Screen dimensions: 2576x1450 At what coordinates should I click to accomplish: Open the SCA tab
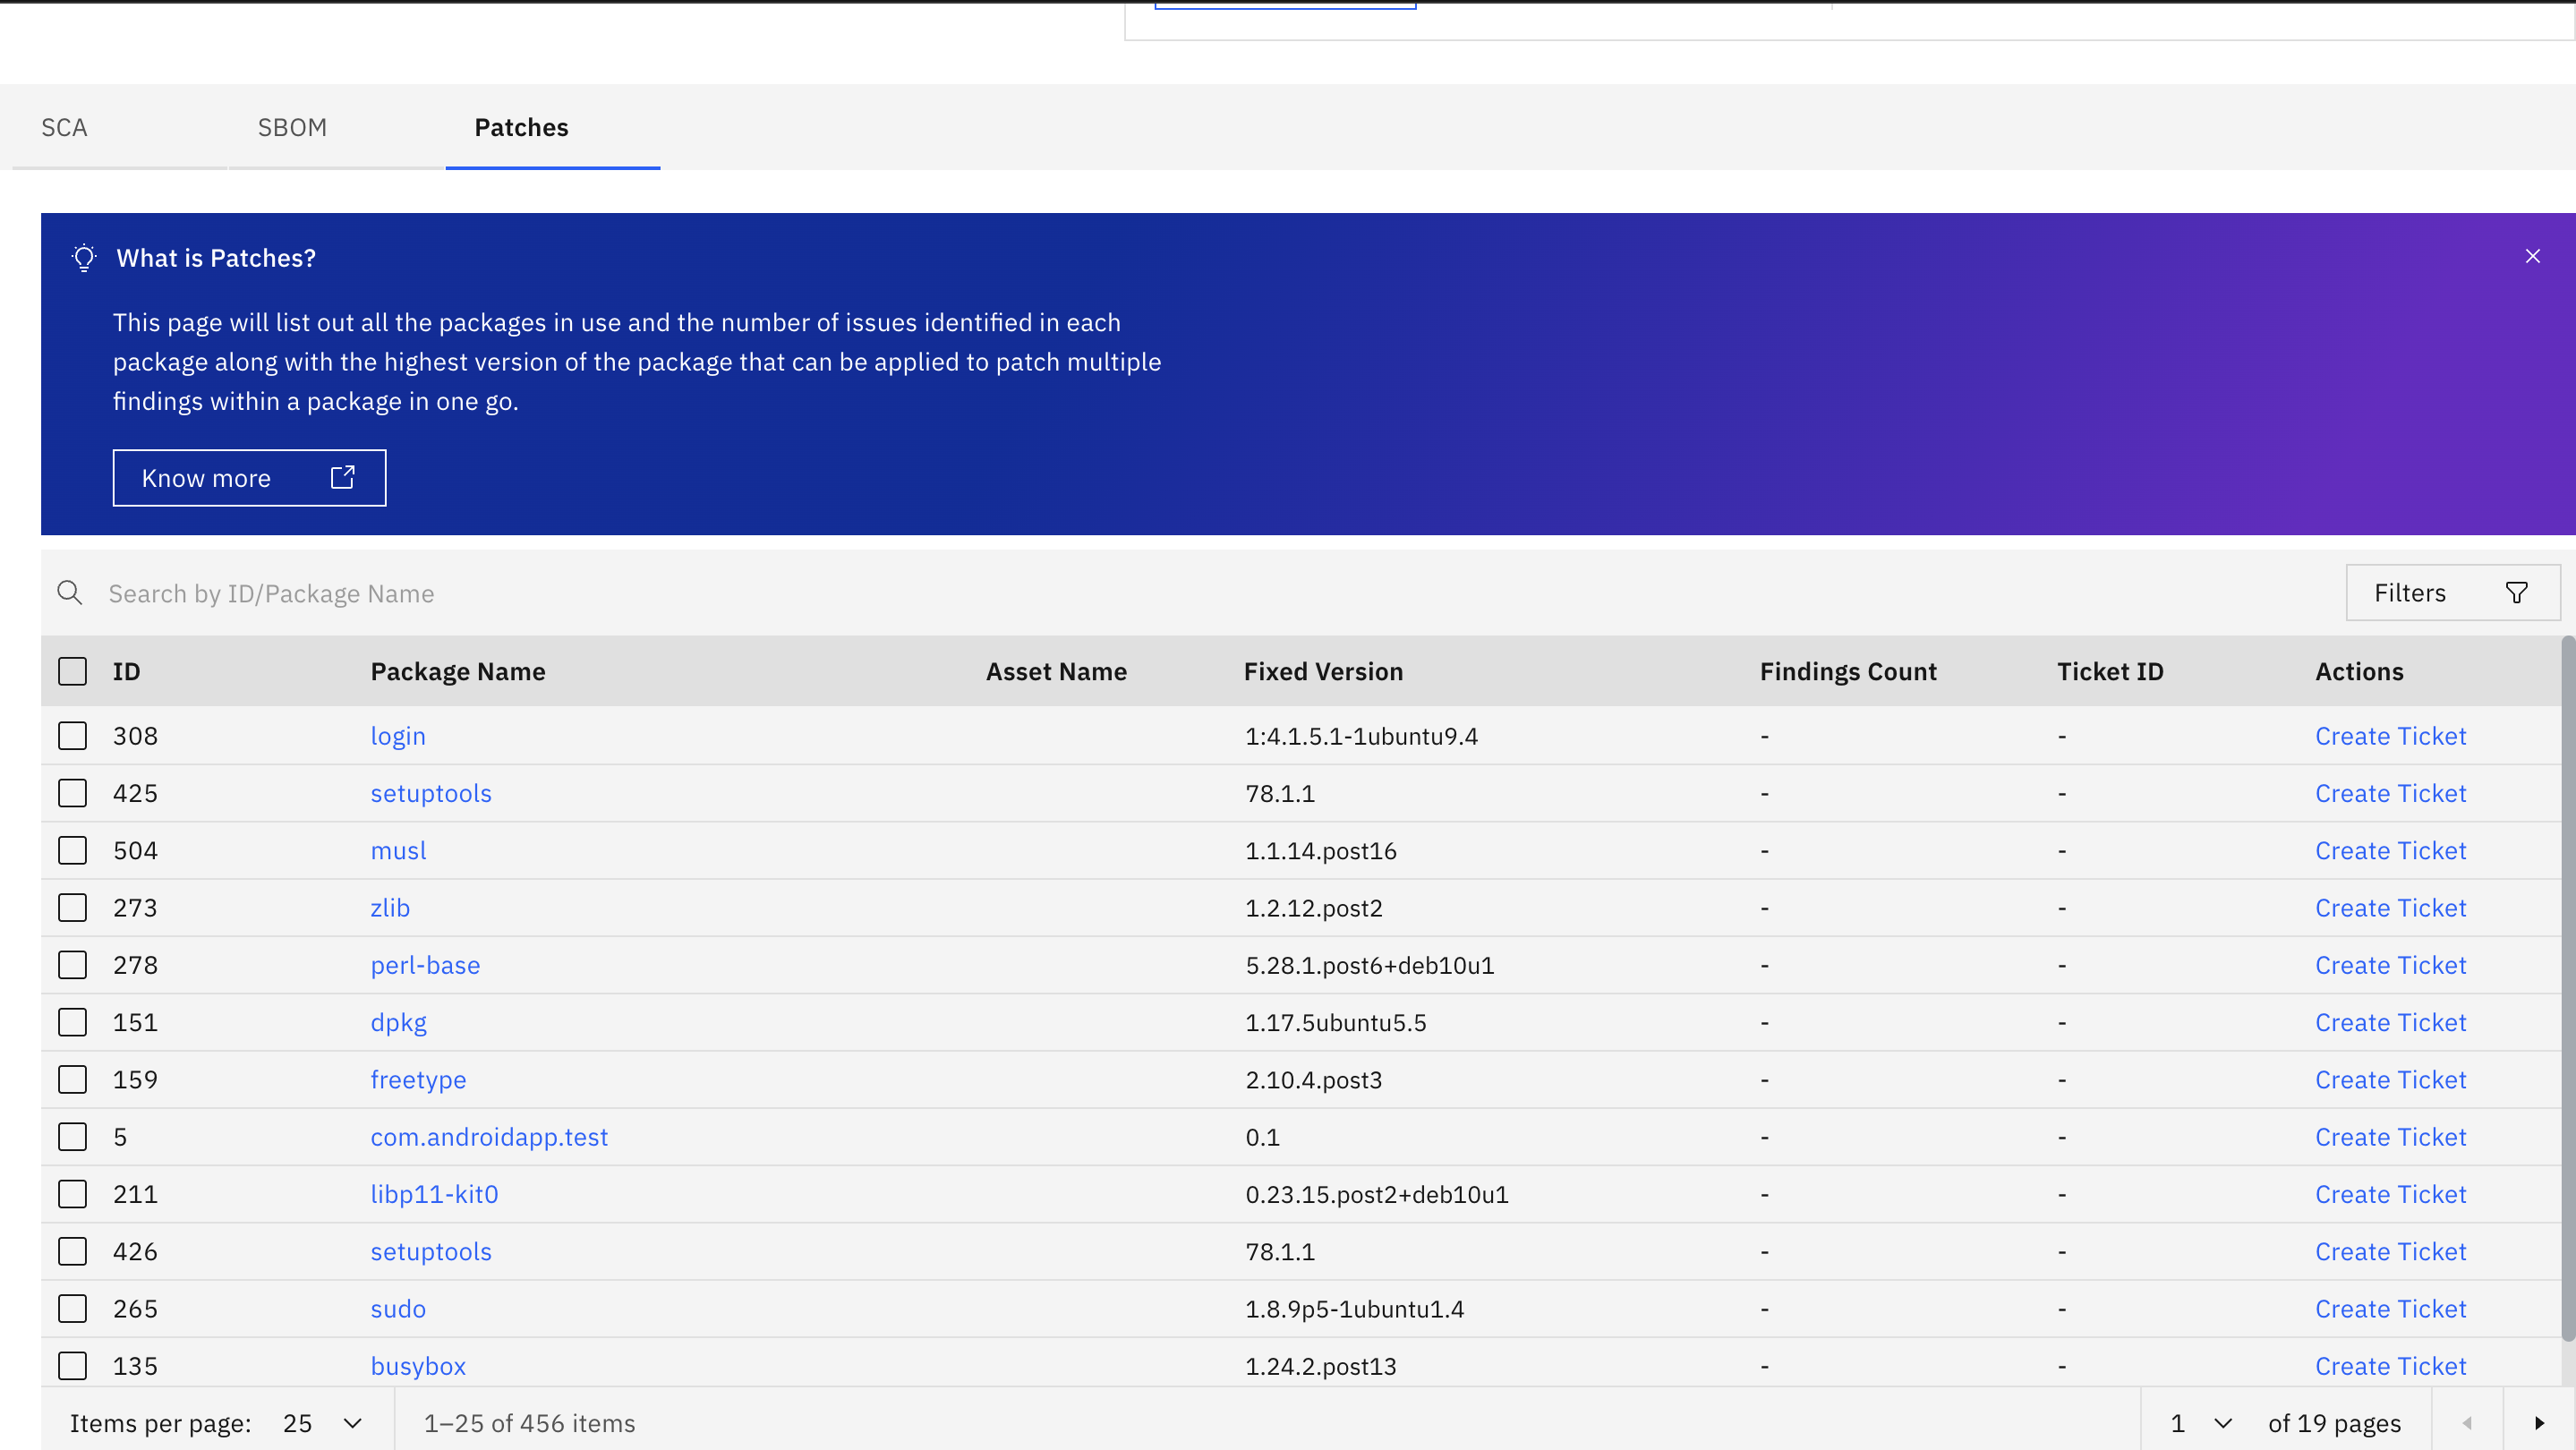pos(64,127)
